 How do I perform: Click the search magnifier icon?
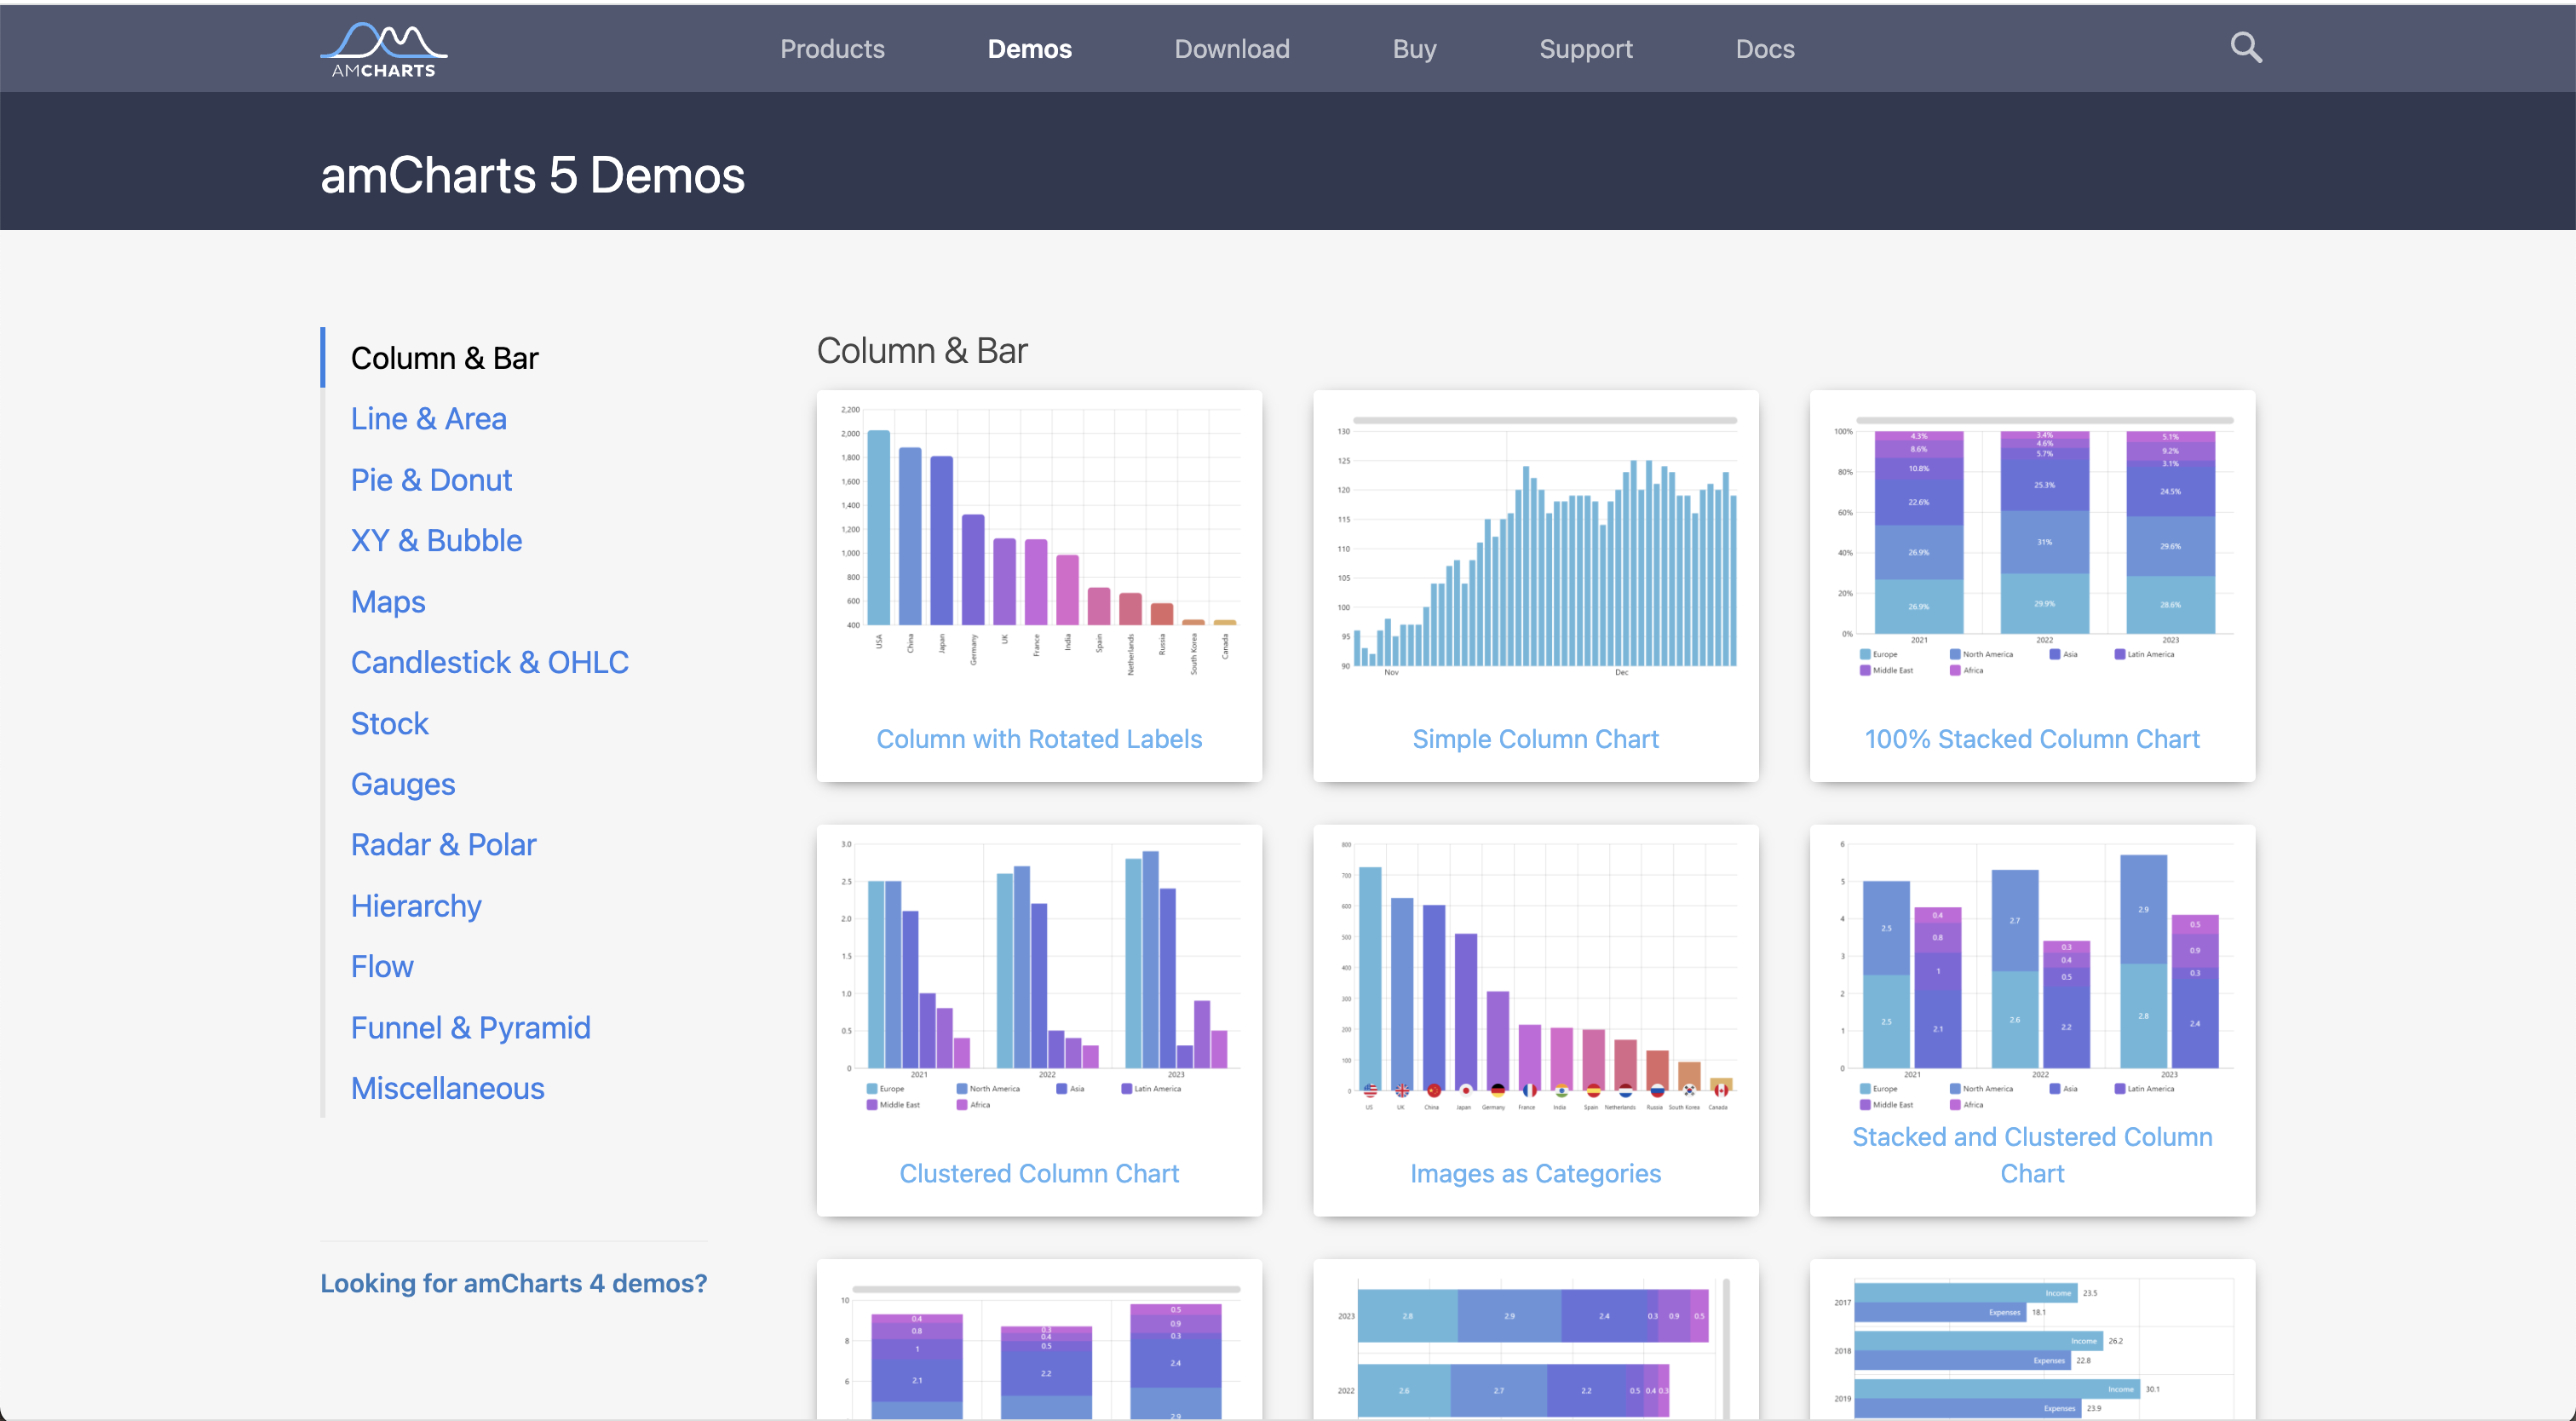point(2245,47)
